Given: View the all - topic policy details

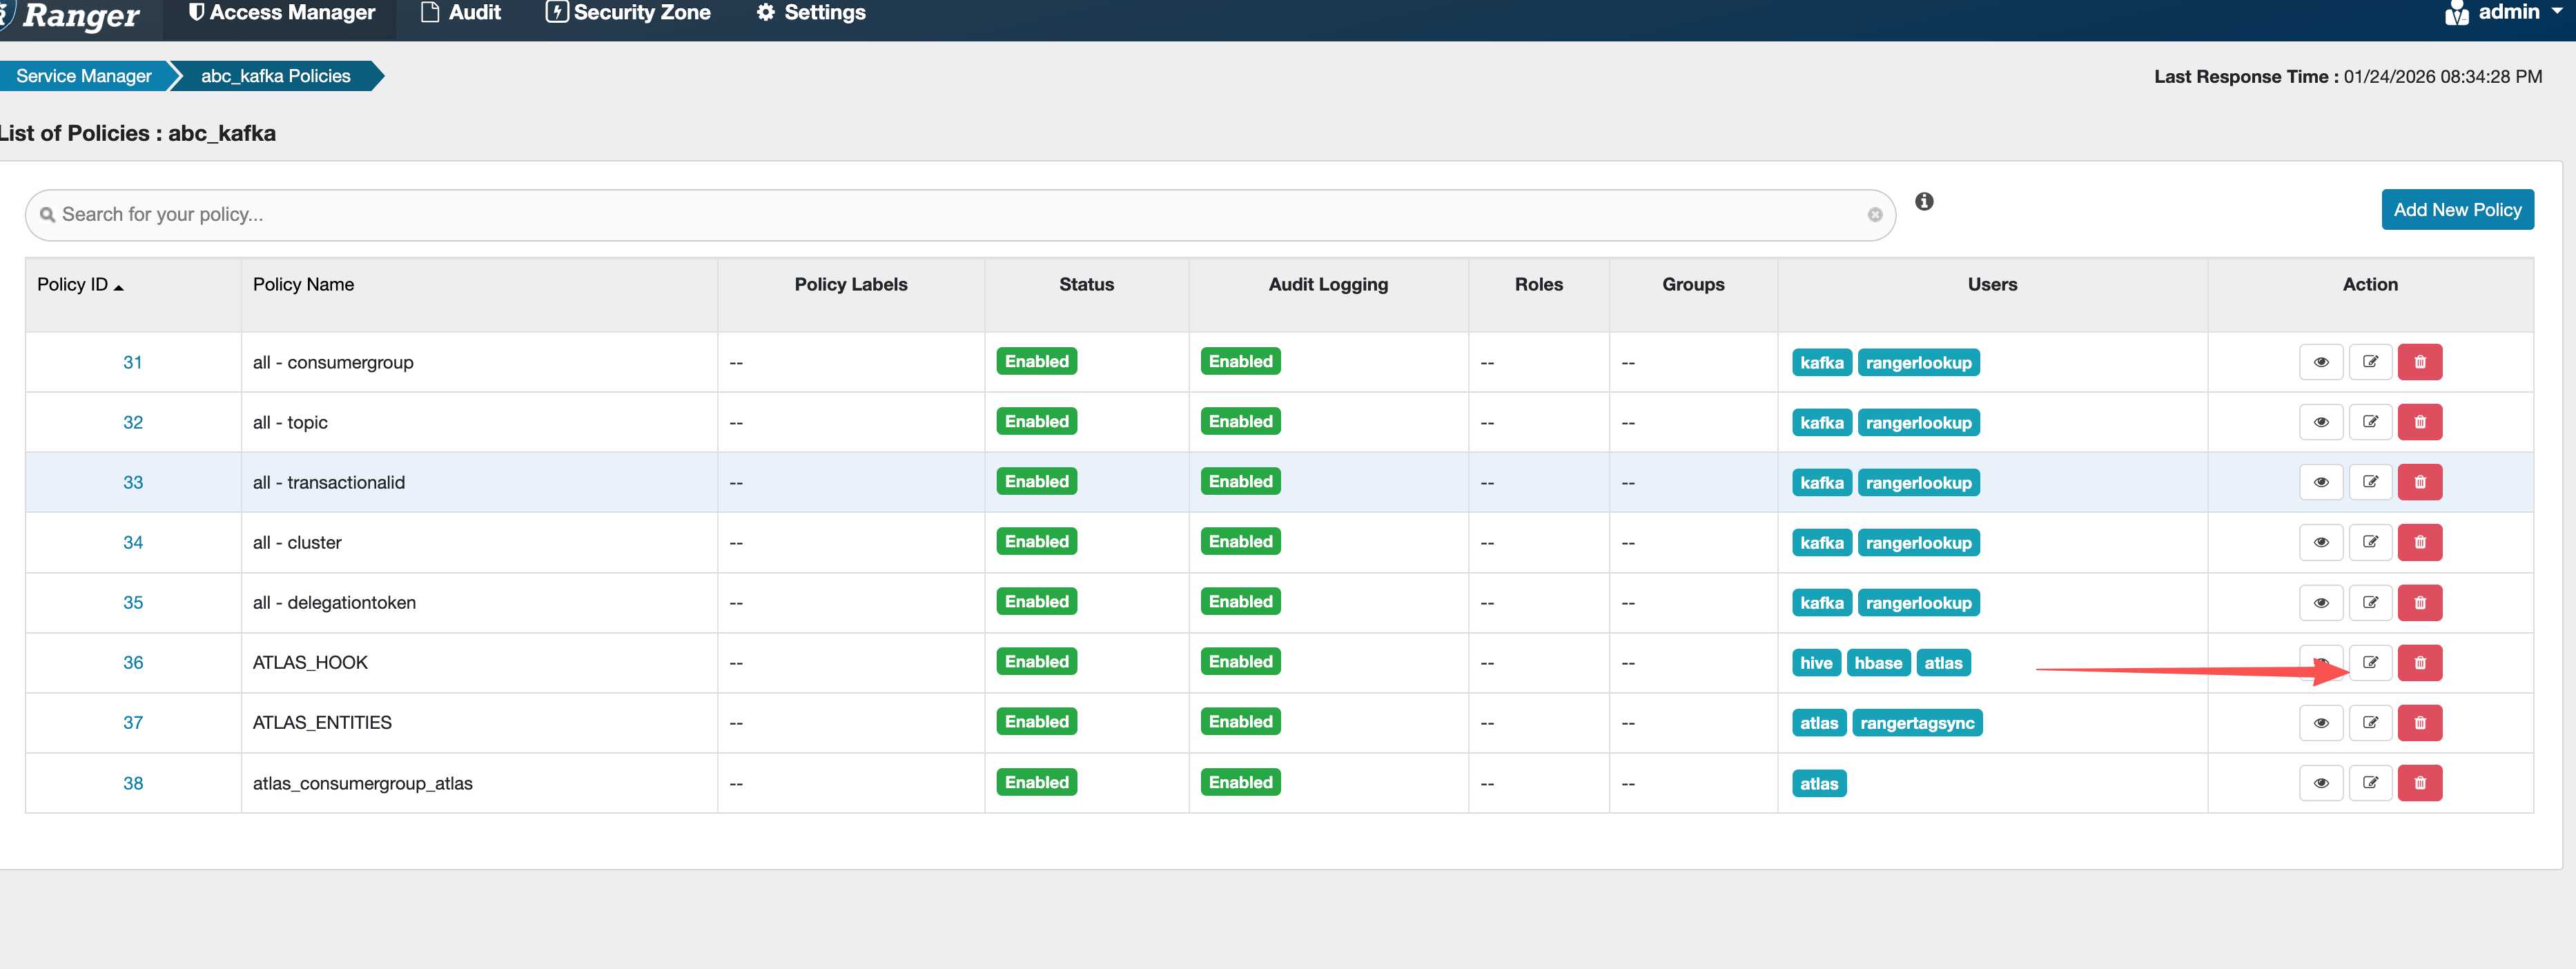Looking at the screenshot, I should click(x=2320, y=422).
